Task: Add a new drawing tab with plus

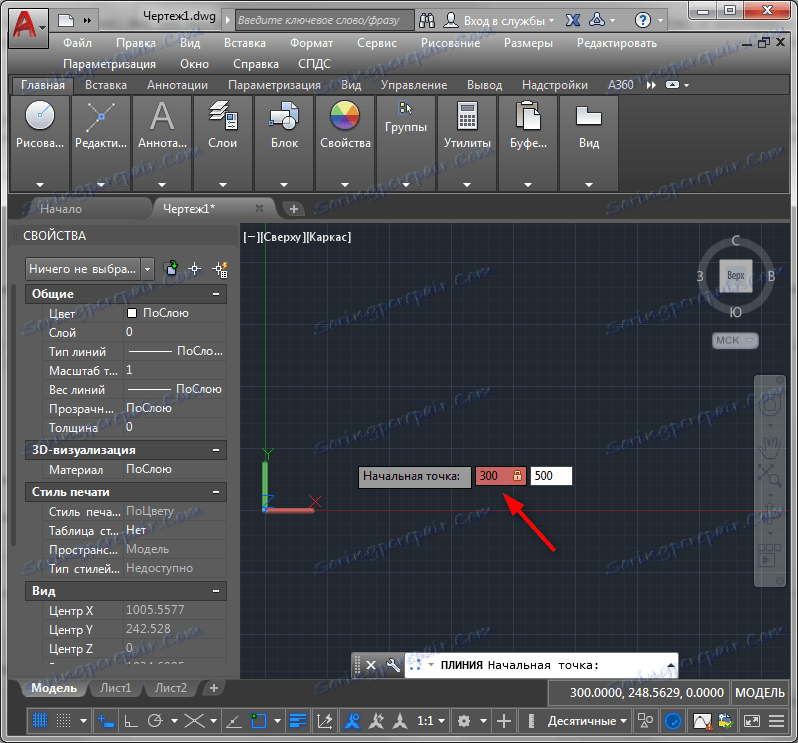Action: (294, 209)
